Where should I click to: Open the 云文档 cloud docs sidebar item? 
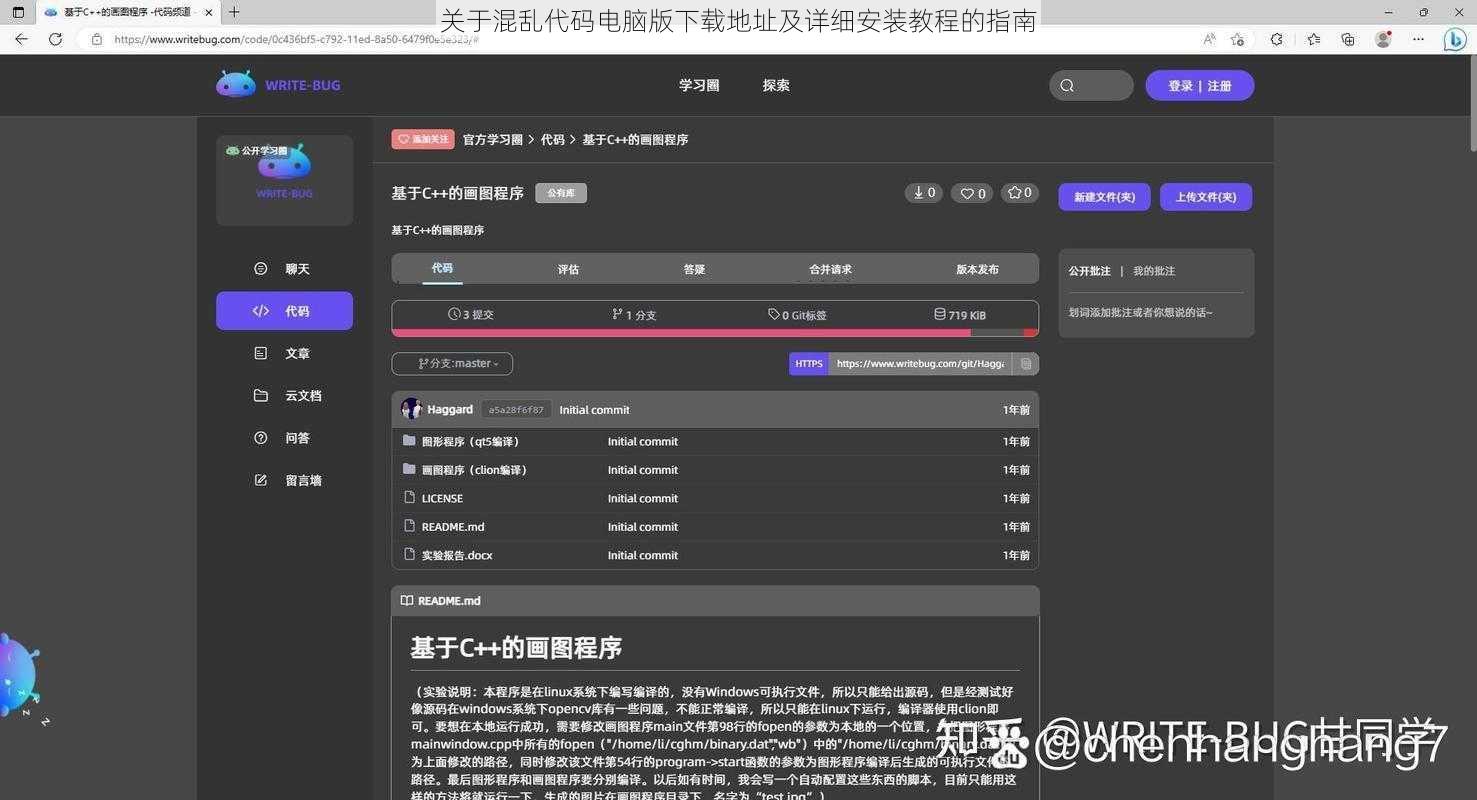tap(284, 396)
